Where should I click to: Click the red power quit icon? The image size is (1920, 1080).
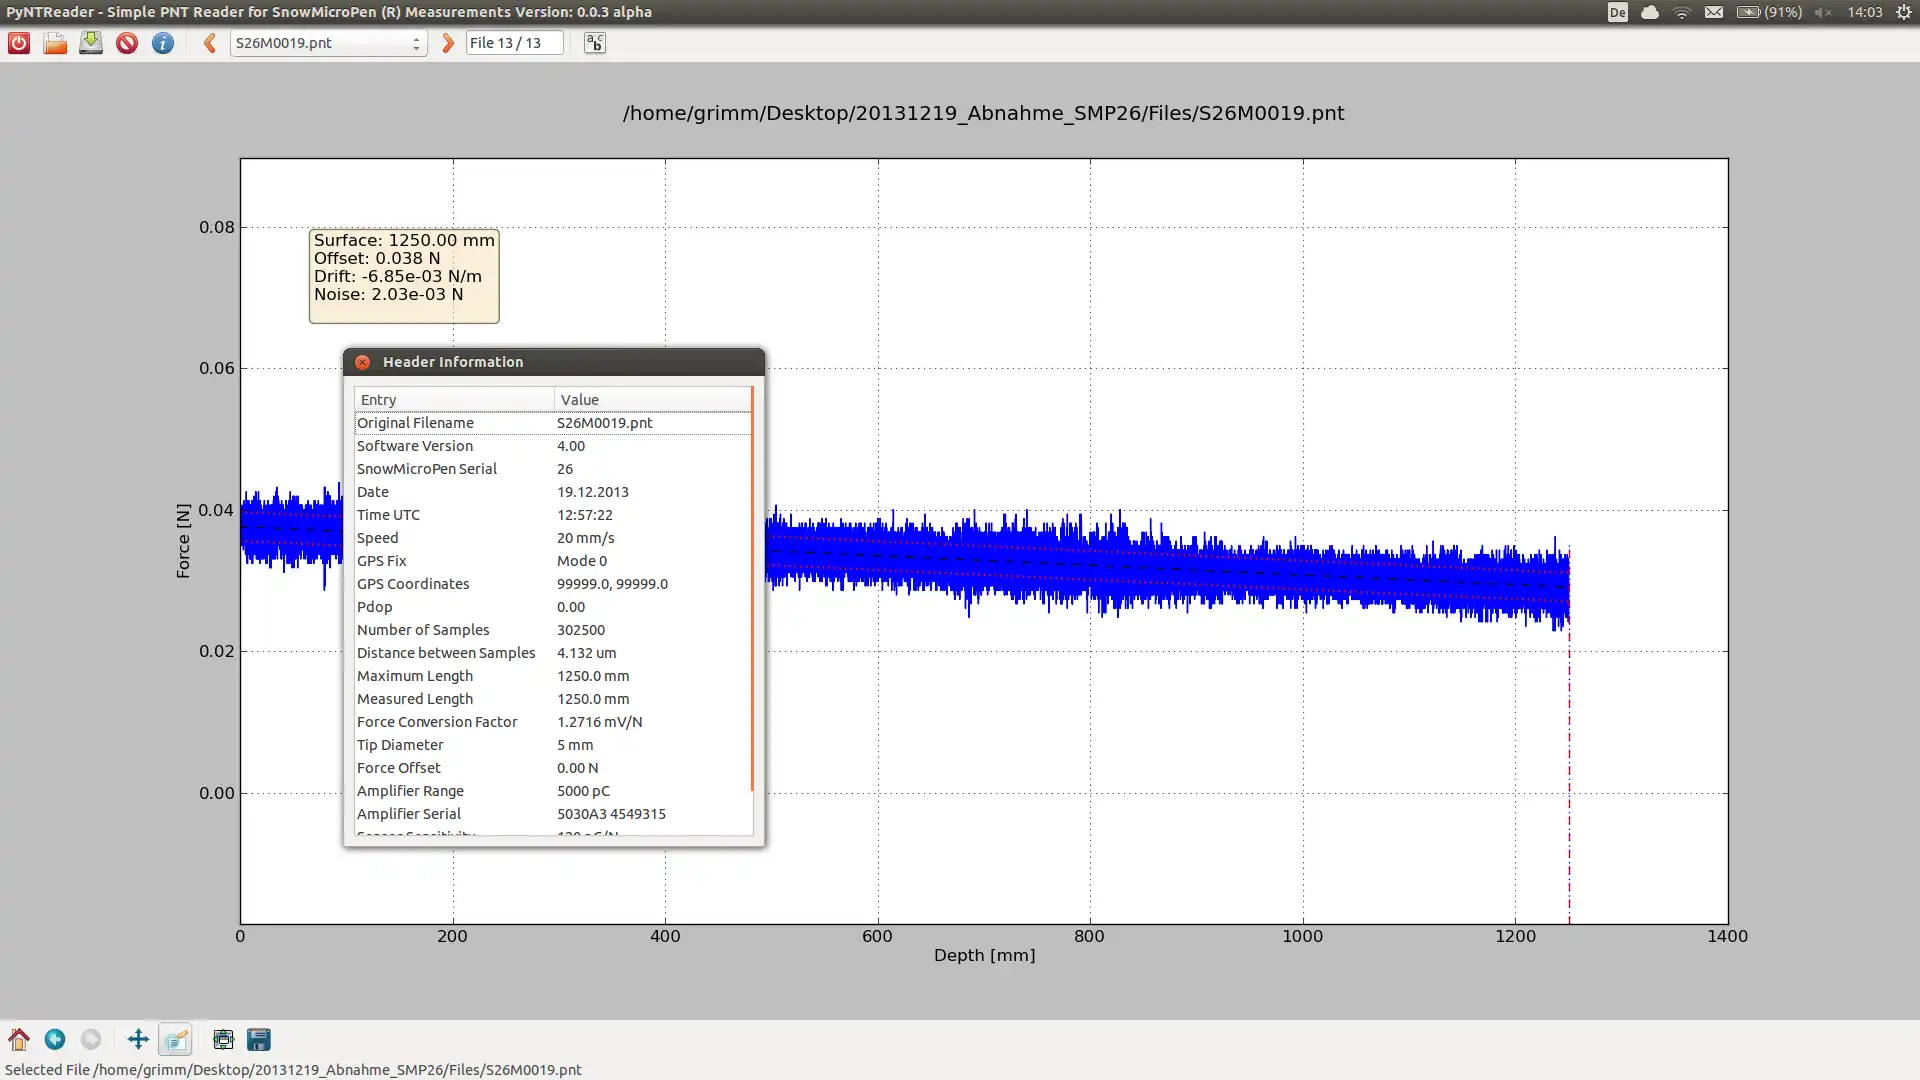(x=19, y=43)
